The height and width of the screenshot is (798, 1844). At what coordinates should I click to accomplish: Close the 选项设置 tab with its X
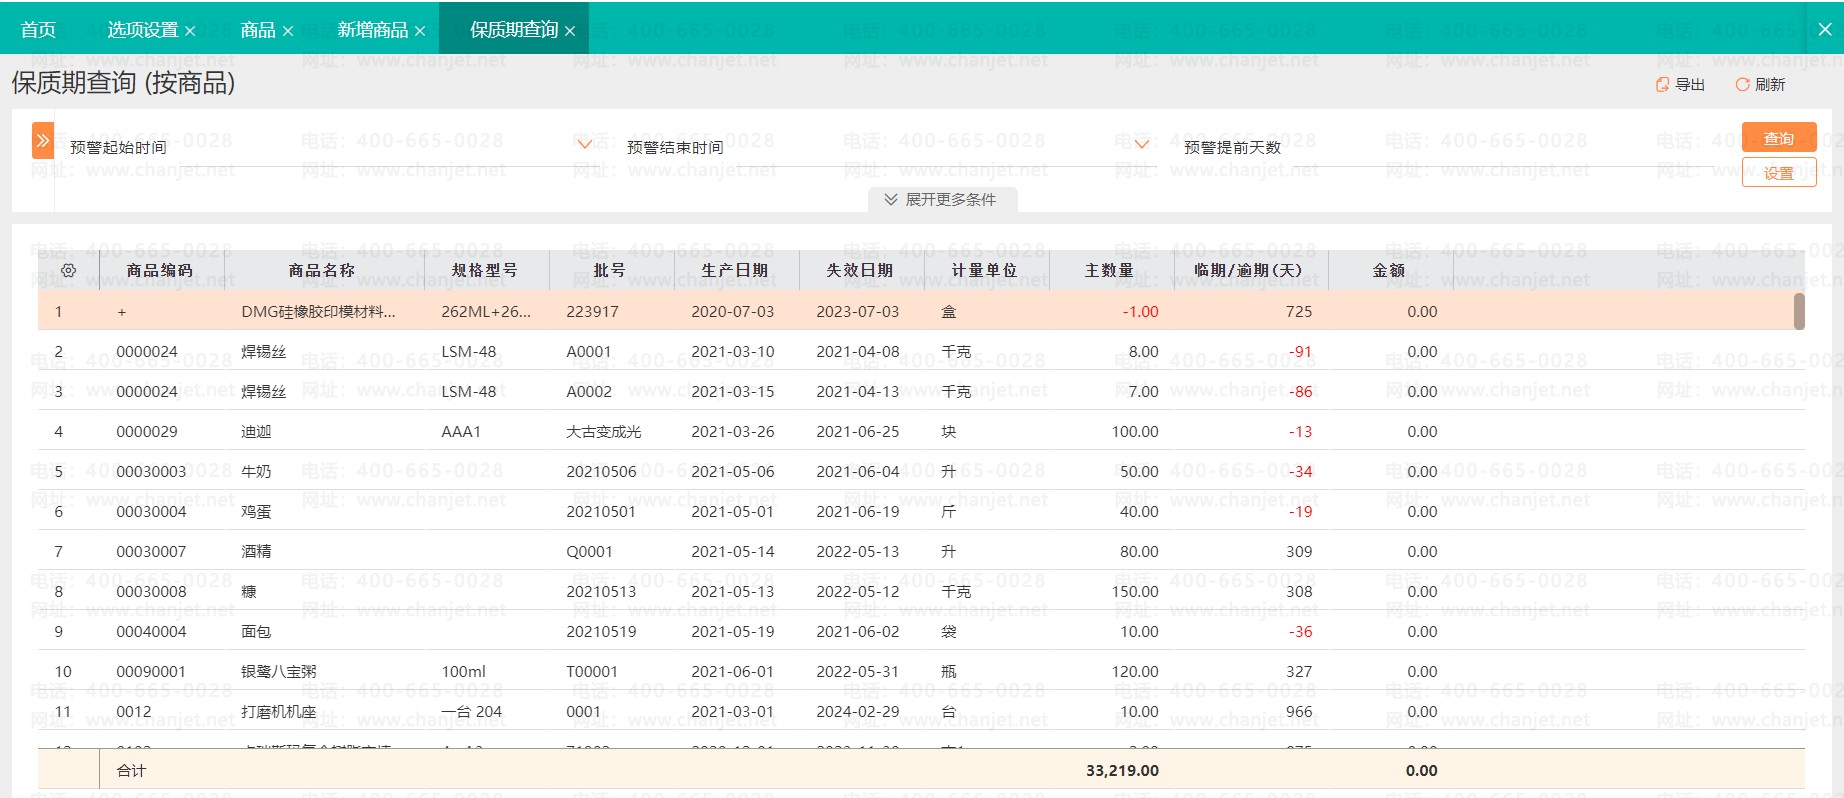click(190, 31)
